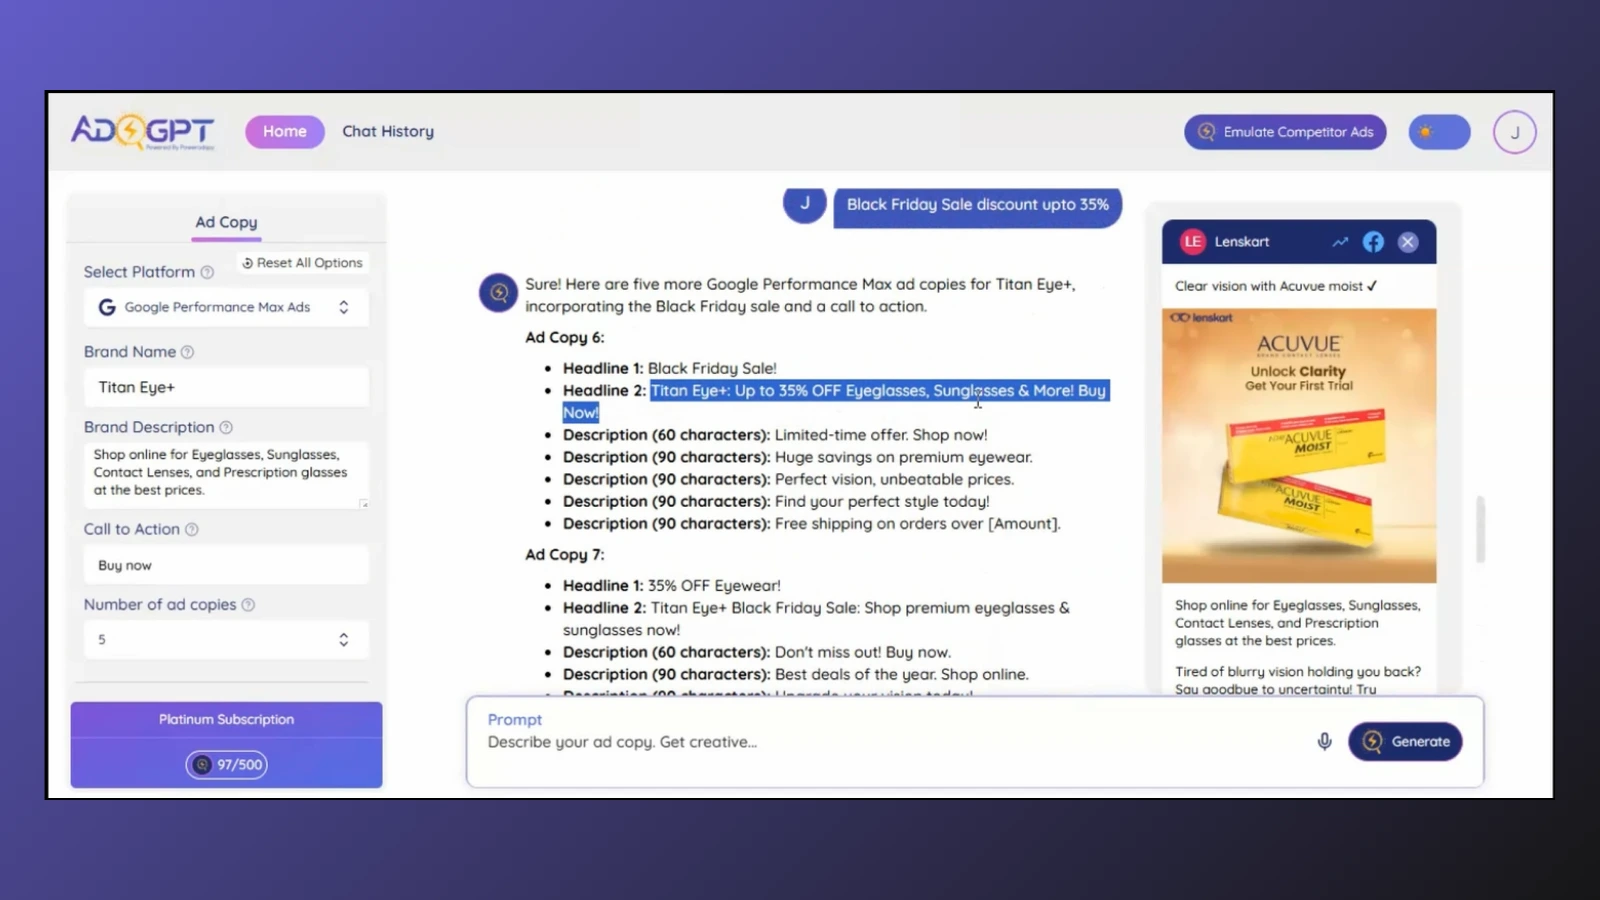Viewport: 1600px width, 900px height.
Task: Click the Generate button
Action: [1405, 741]
